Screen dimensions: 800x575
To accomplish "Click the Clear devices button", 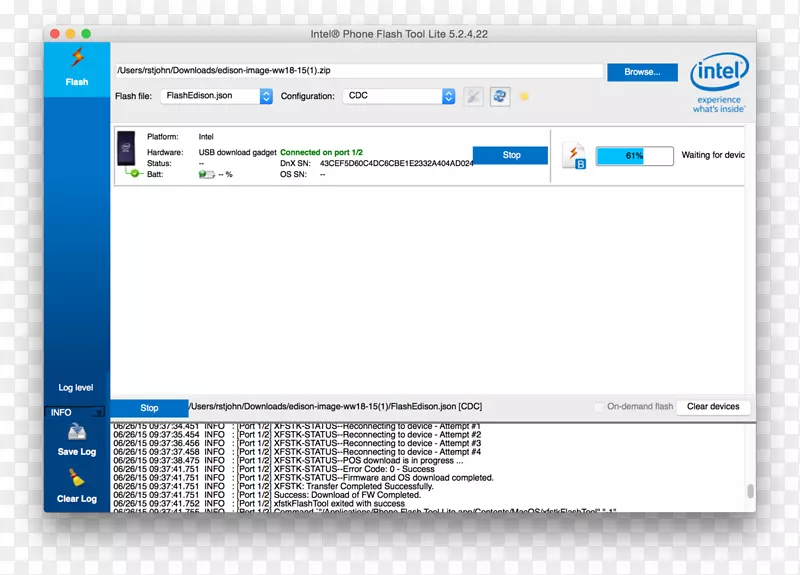I will point(713,407).
